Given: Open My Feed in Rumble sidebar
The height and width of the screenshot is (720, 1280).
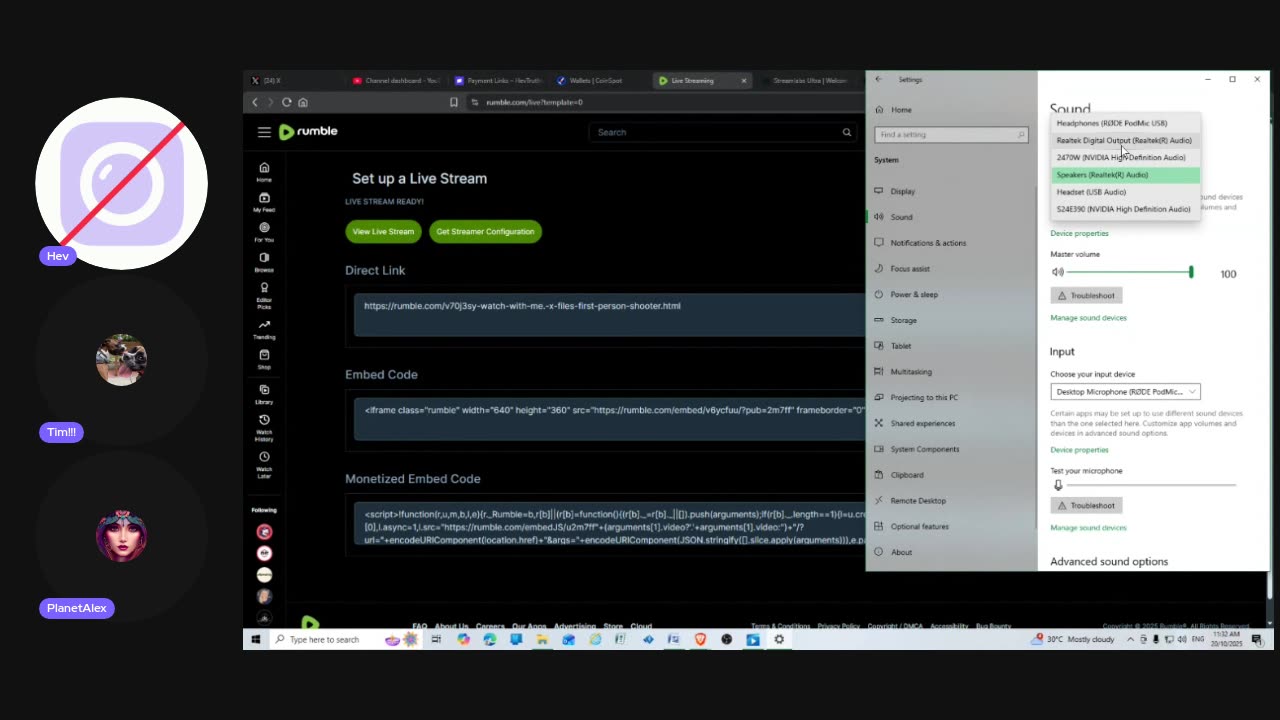Looking at the screenshot, I should pyautogui.click(x=264, y=202).
